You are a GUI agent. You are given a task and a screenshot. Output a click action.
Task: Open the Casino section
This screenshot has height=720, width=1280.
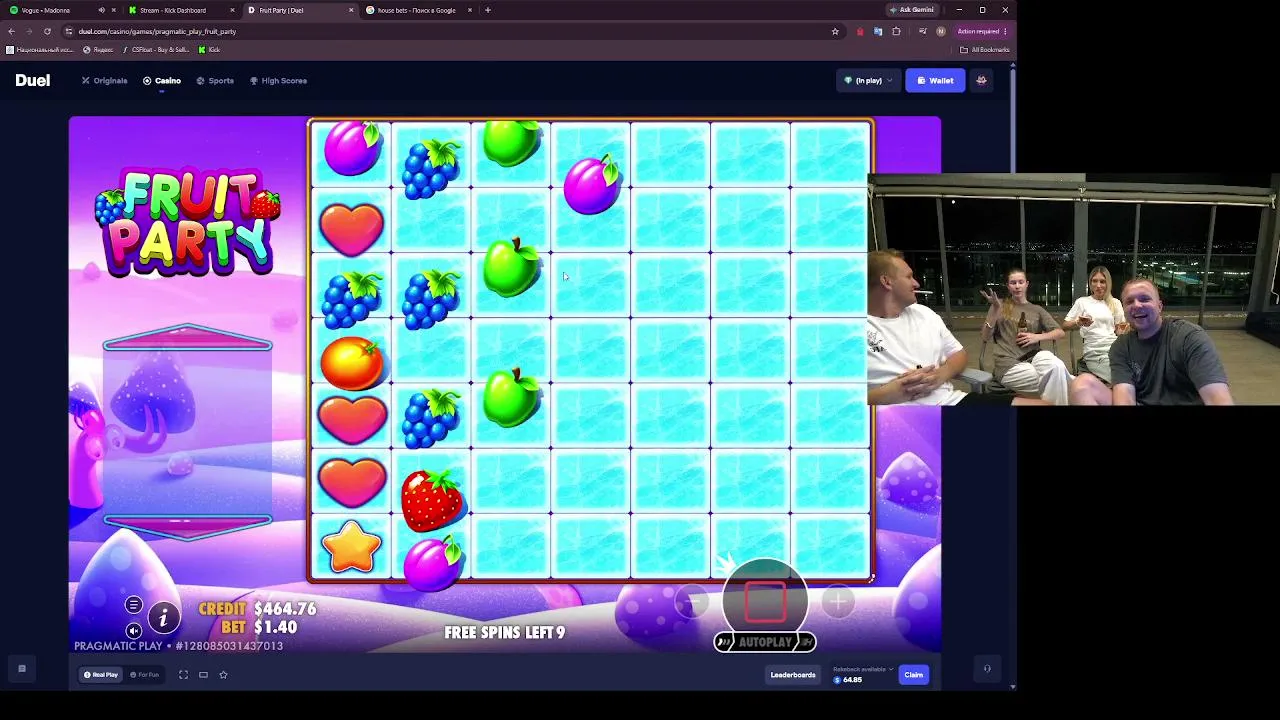pyautogui.click(x=162, y=81)
